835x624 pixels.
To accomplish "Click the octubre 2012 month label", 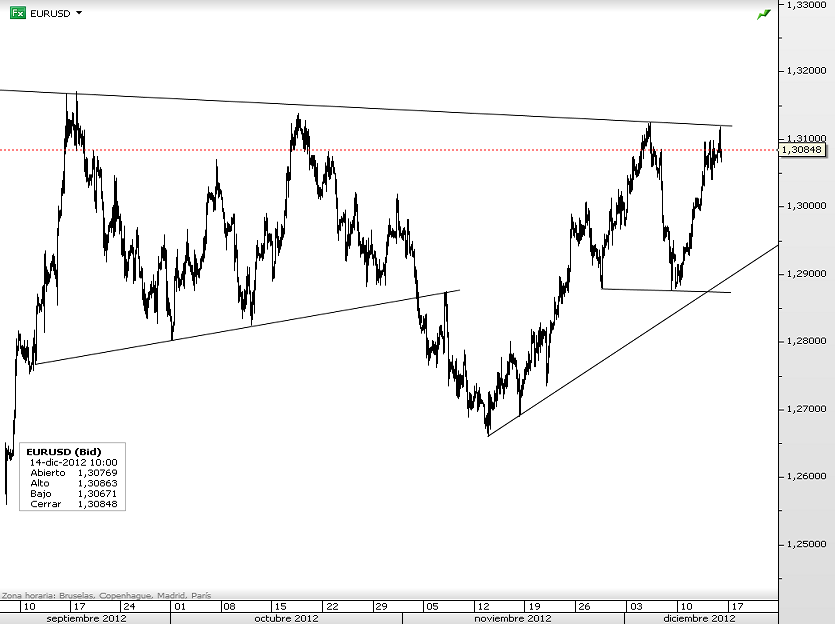I will point(286,619).
